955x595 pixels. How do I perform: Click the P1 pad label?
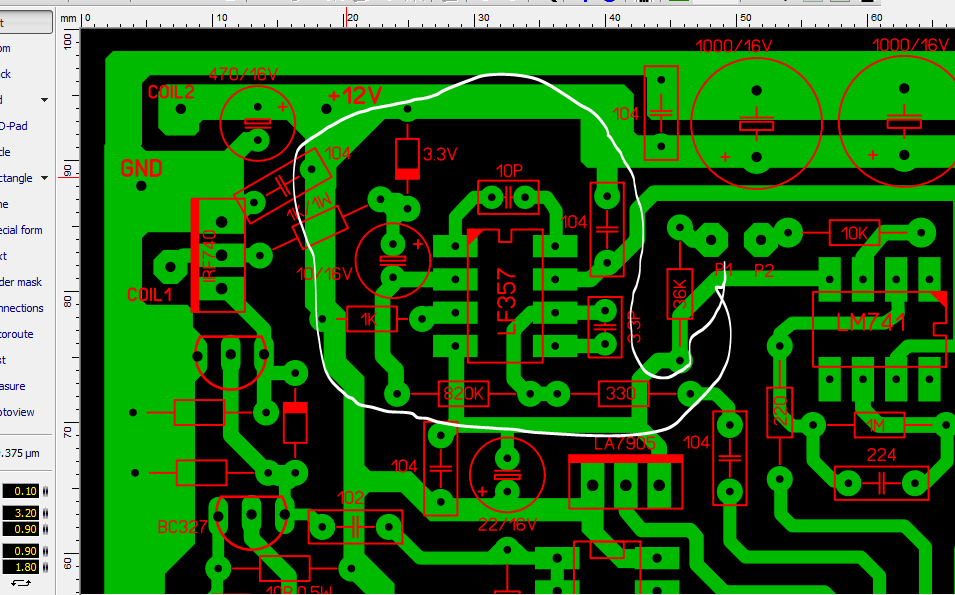pyautogui.click(x=723, y=269)
